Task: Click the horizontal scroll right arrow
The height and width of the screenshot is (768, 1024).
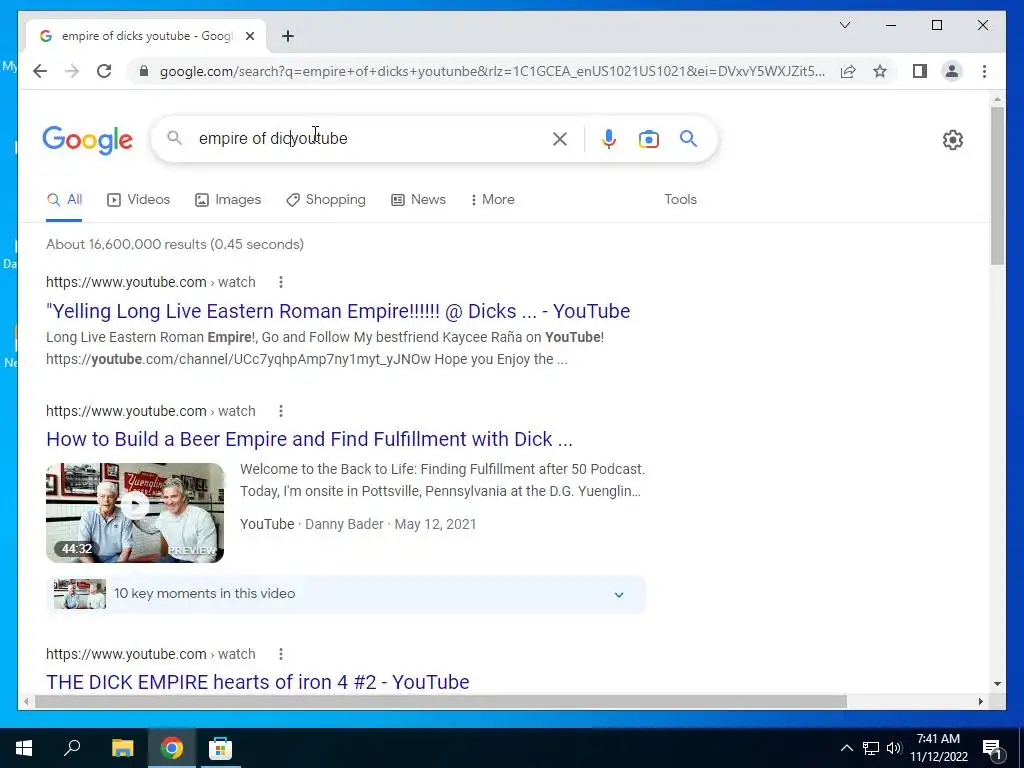Action: 980,702
